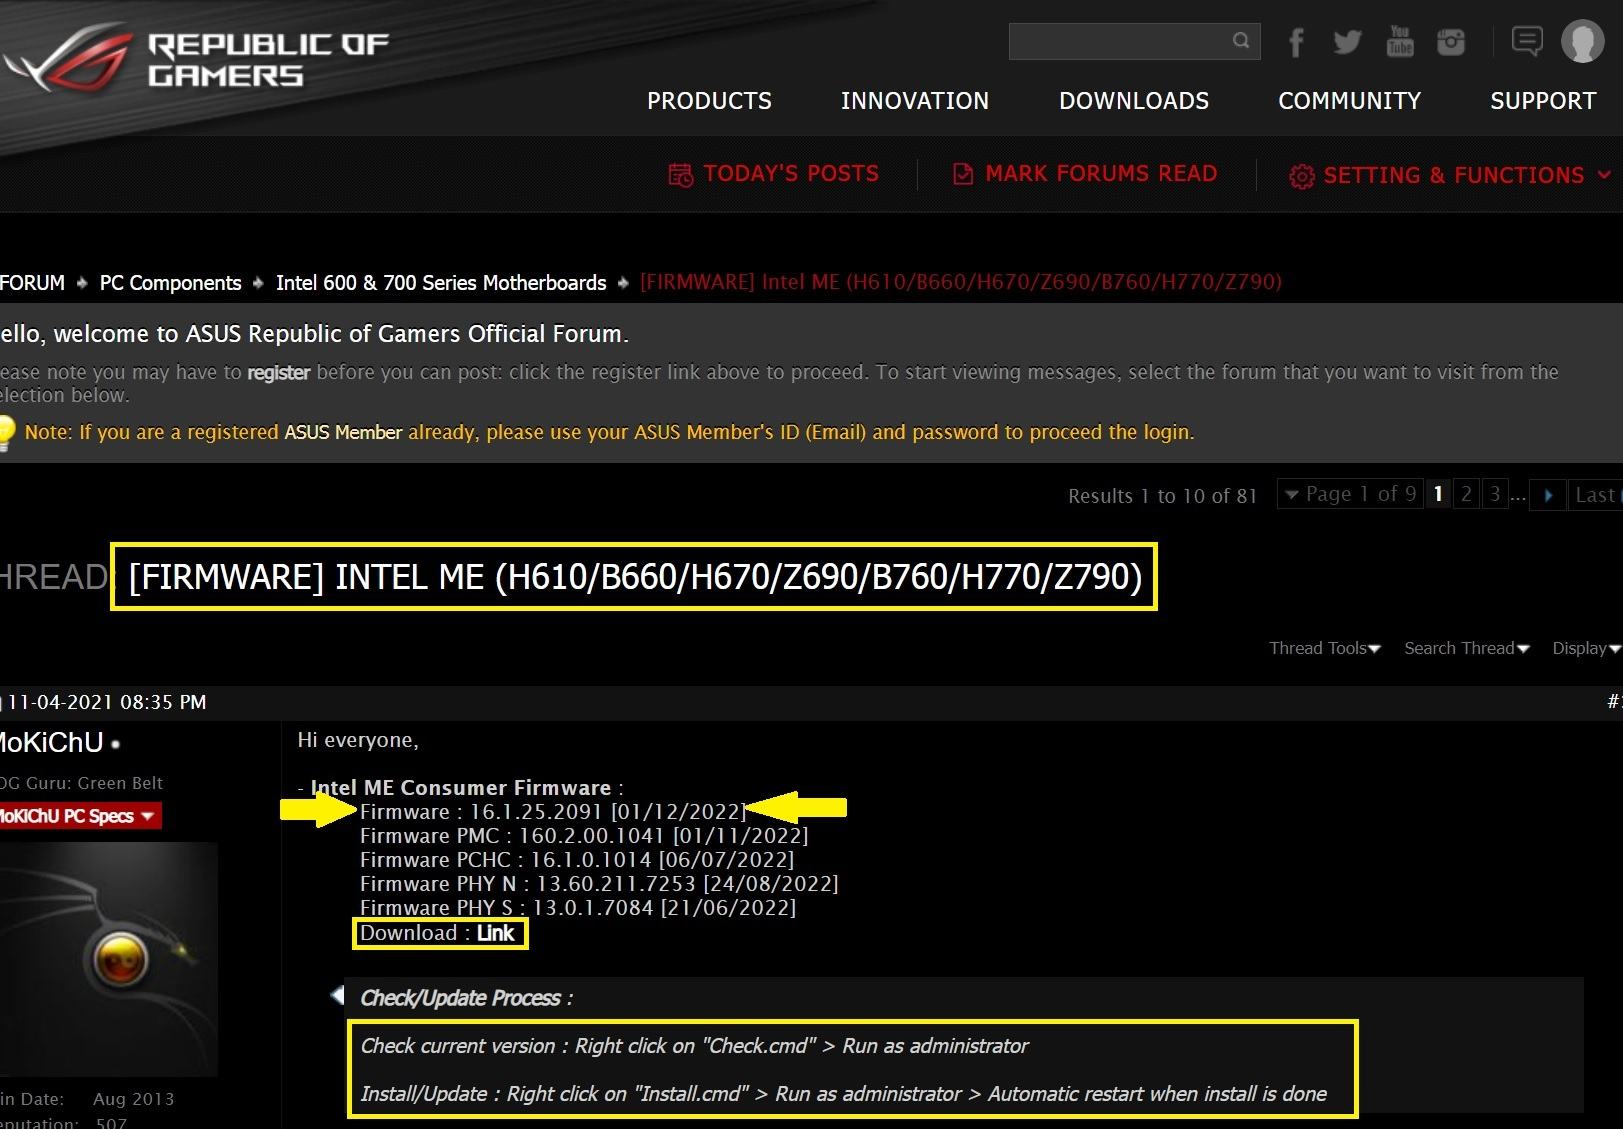Click the firmware Download Link

click(x=495, y=933)
